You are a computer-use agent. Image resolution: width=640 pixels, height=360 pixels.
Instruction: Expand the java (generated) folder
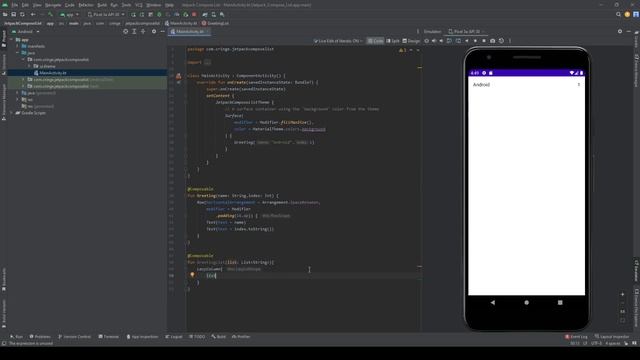coord(18,93)
